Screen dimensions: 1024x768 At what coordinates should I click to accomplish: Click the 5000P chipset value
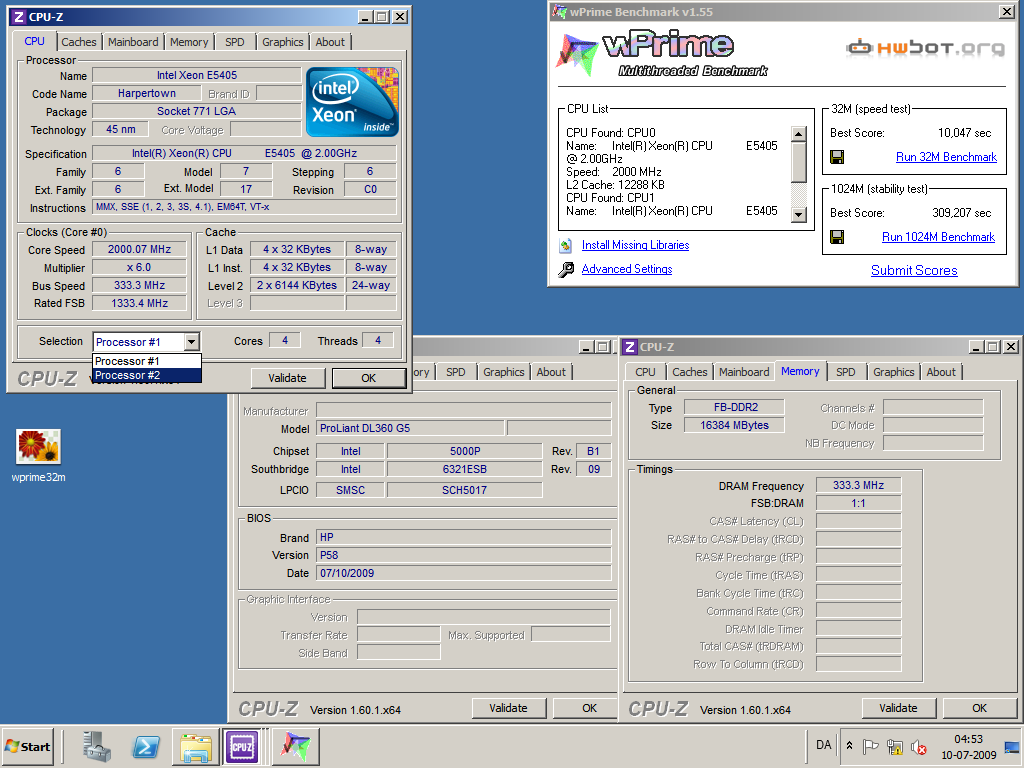coord(464,451)
